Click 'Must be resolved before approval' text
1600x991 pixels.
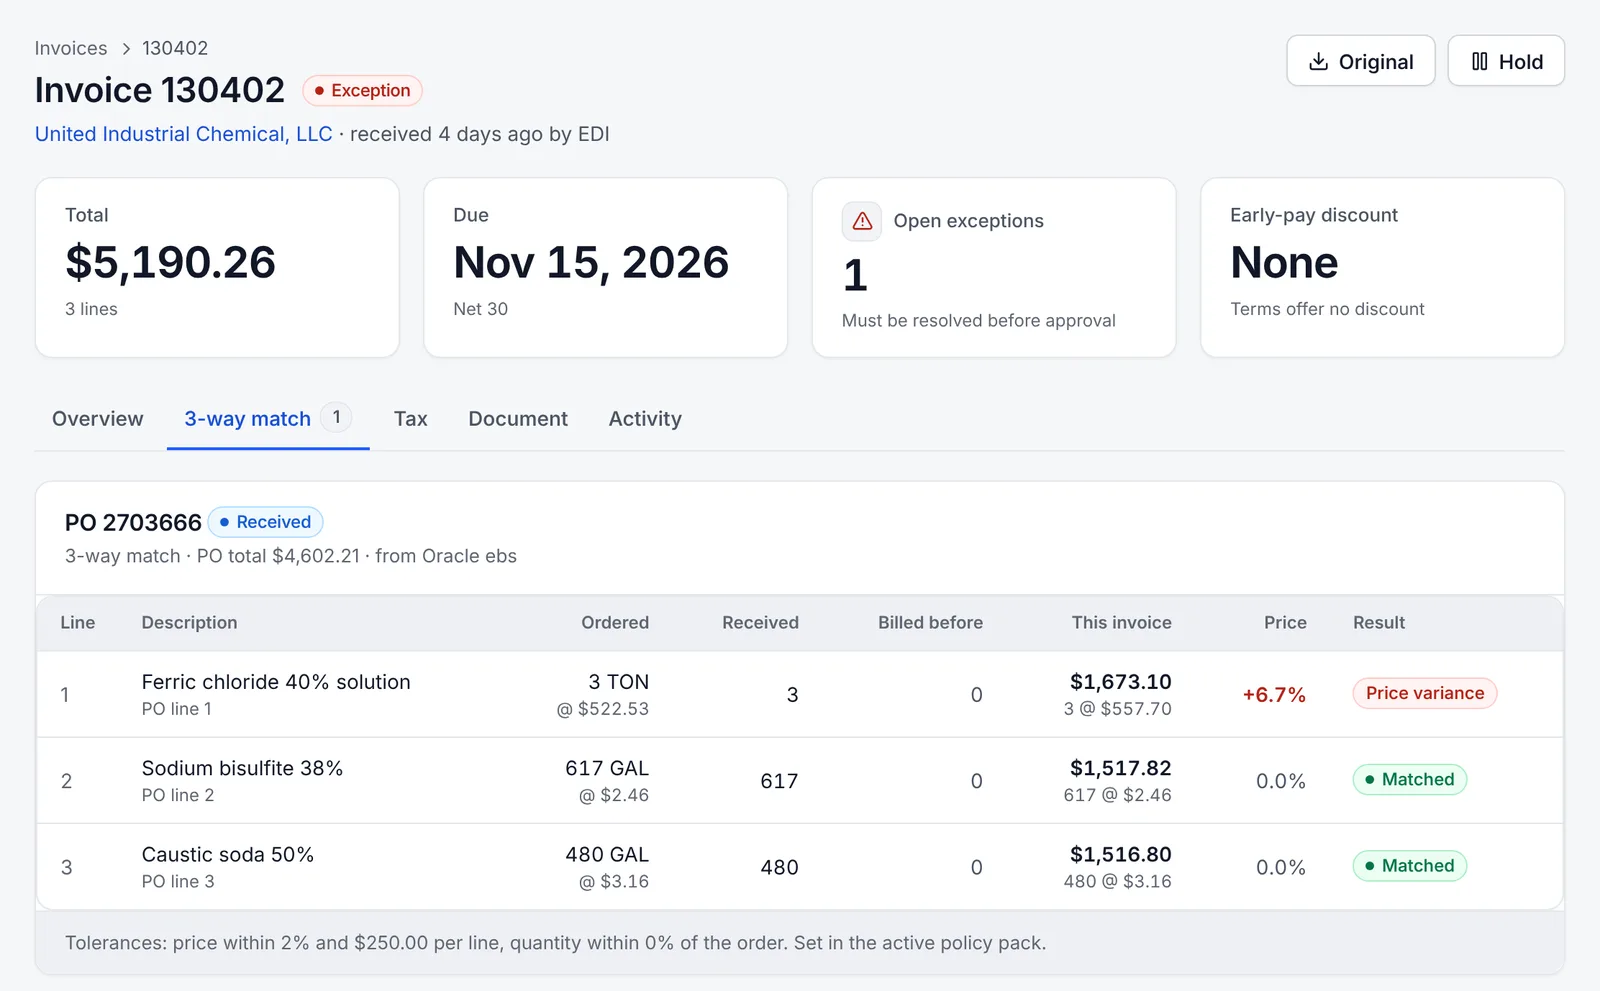[979, 321]
